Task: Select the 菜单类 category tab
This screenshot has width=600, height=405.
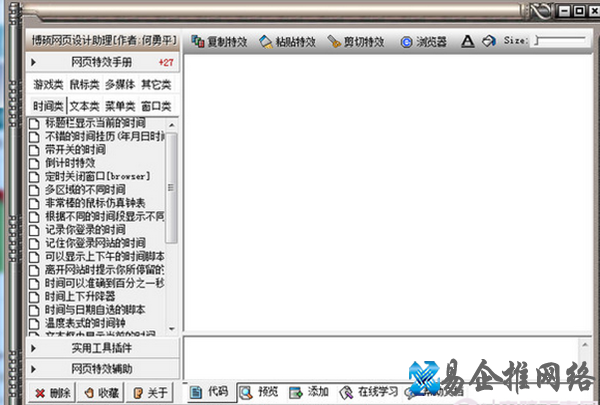Action: click(120, 106)
